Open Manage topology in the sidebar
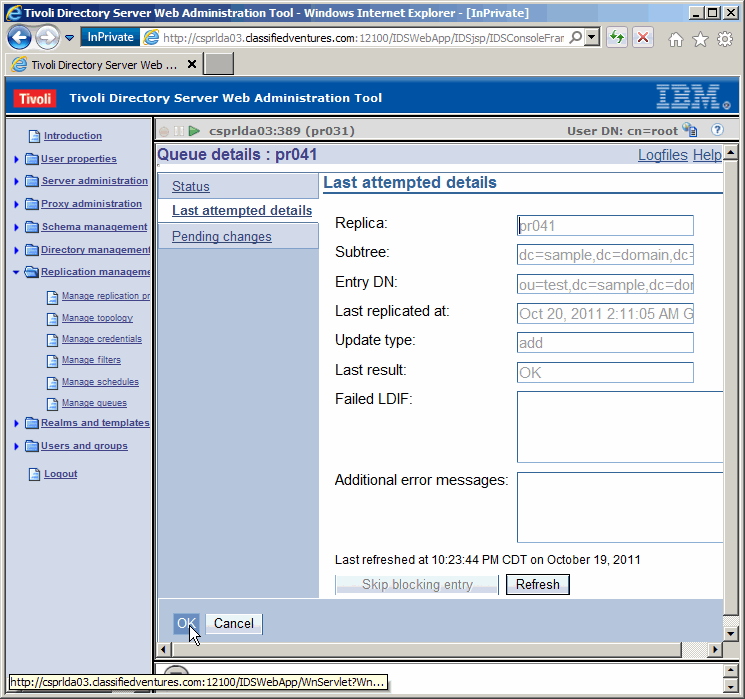 (97, 318)
